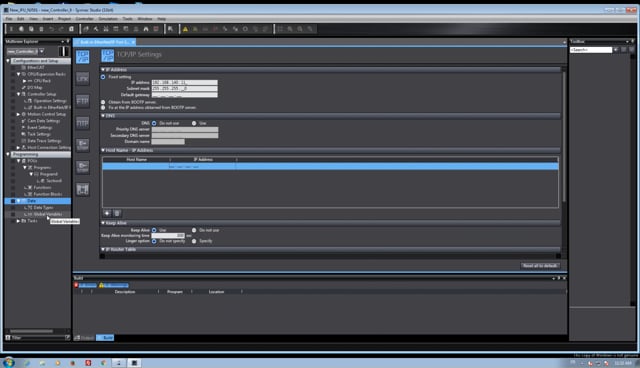The width and height of the screenshot is (640, 368).
Task: Set Linger option to Do not specify
Action: [x=154, y=241]
